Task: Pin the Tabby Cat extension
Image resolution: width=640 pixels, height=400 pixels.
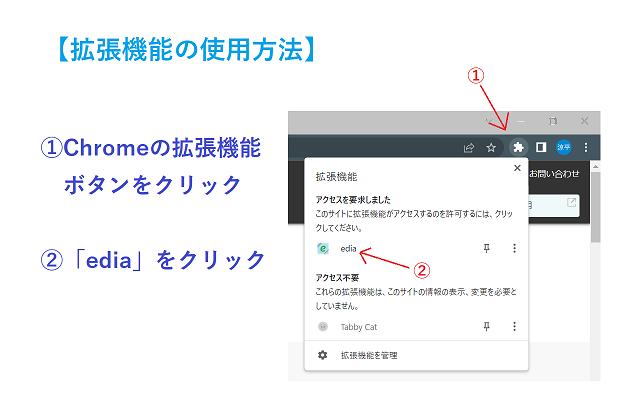Action: tap(487, 326)
